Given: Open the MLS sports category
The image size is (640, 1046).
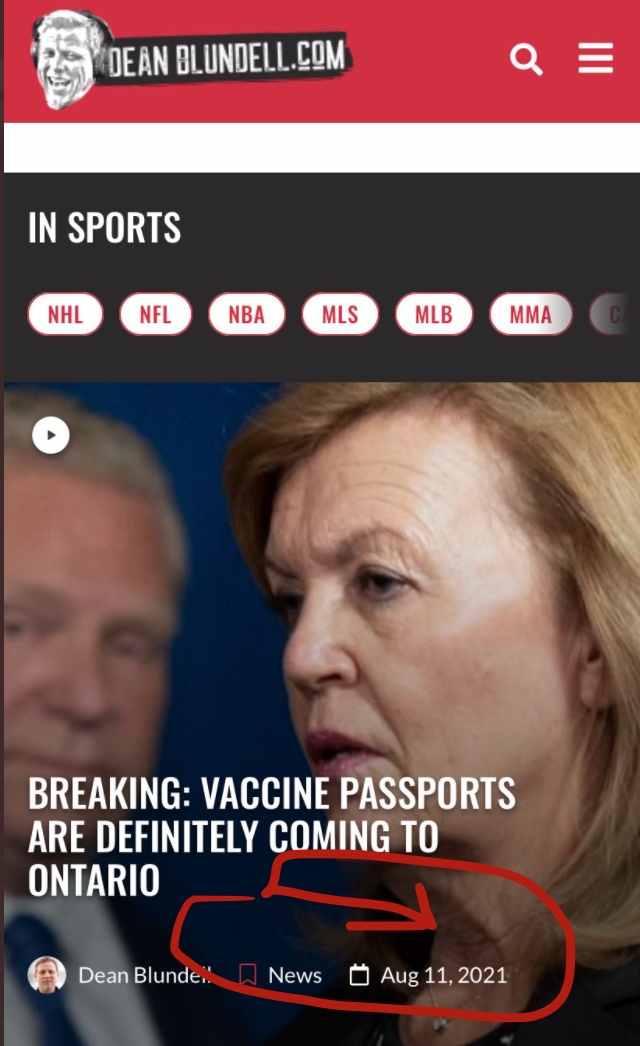Looking at the screenshot, I should (x=340, y=314).
